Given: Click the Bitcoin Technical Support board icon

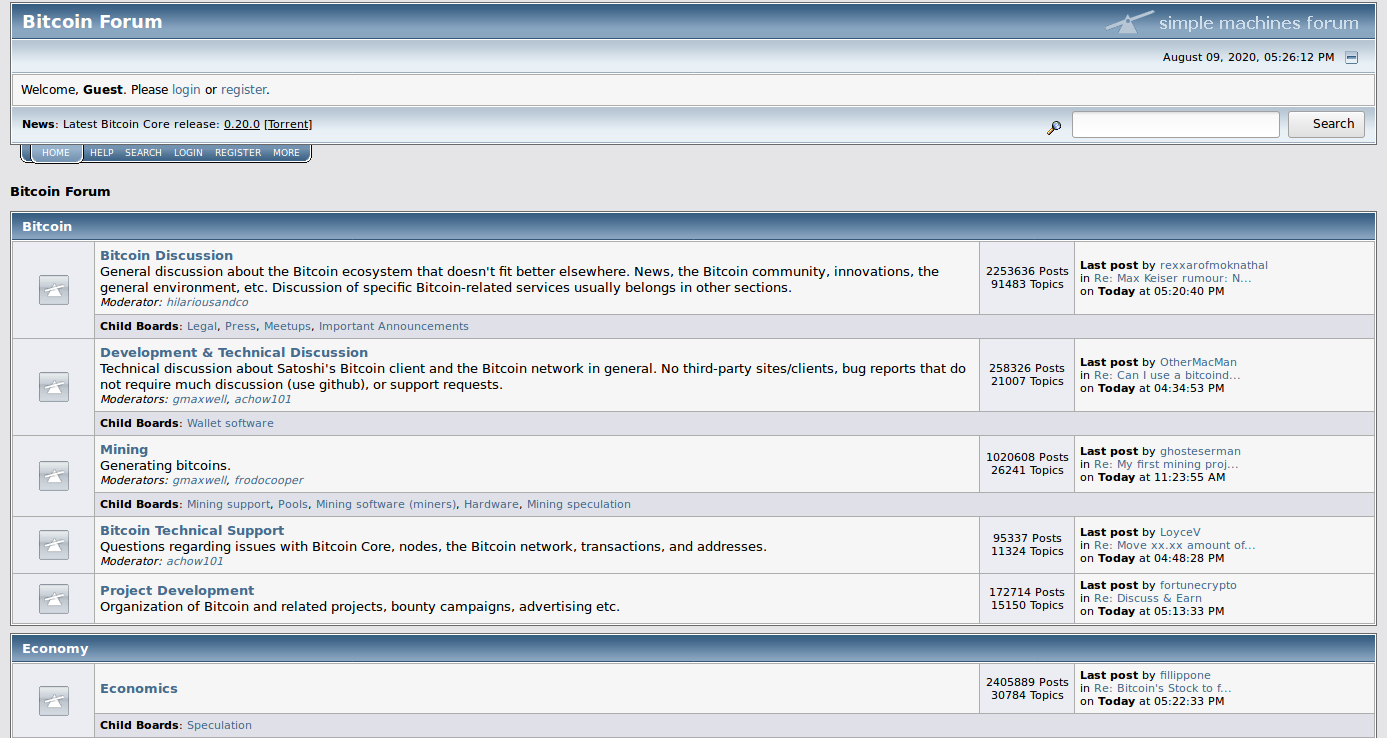Looking at the screenshot, I should [x=54, y=545].
